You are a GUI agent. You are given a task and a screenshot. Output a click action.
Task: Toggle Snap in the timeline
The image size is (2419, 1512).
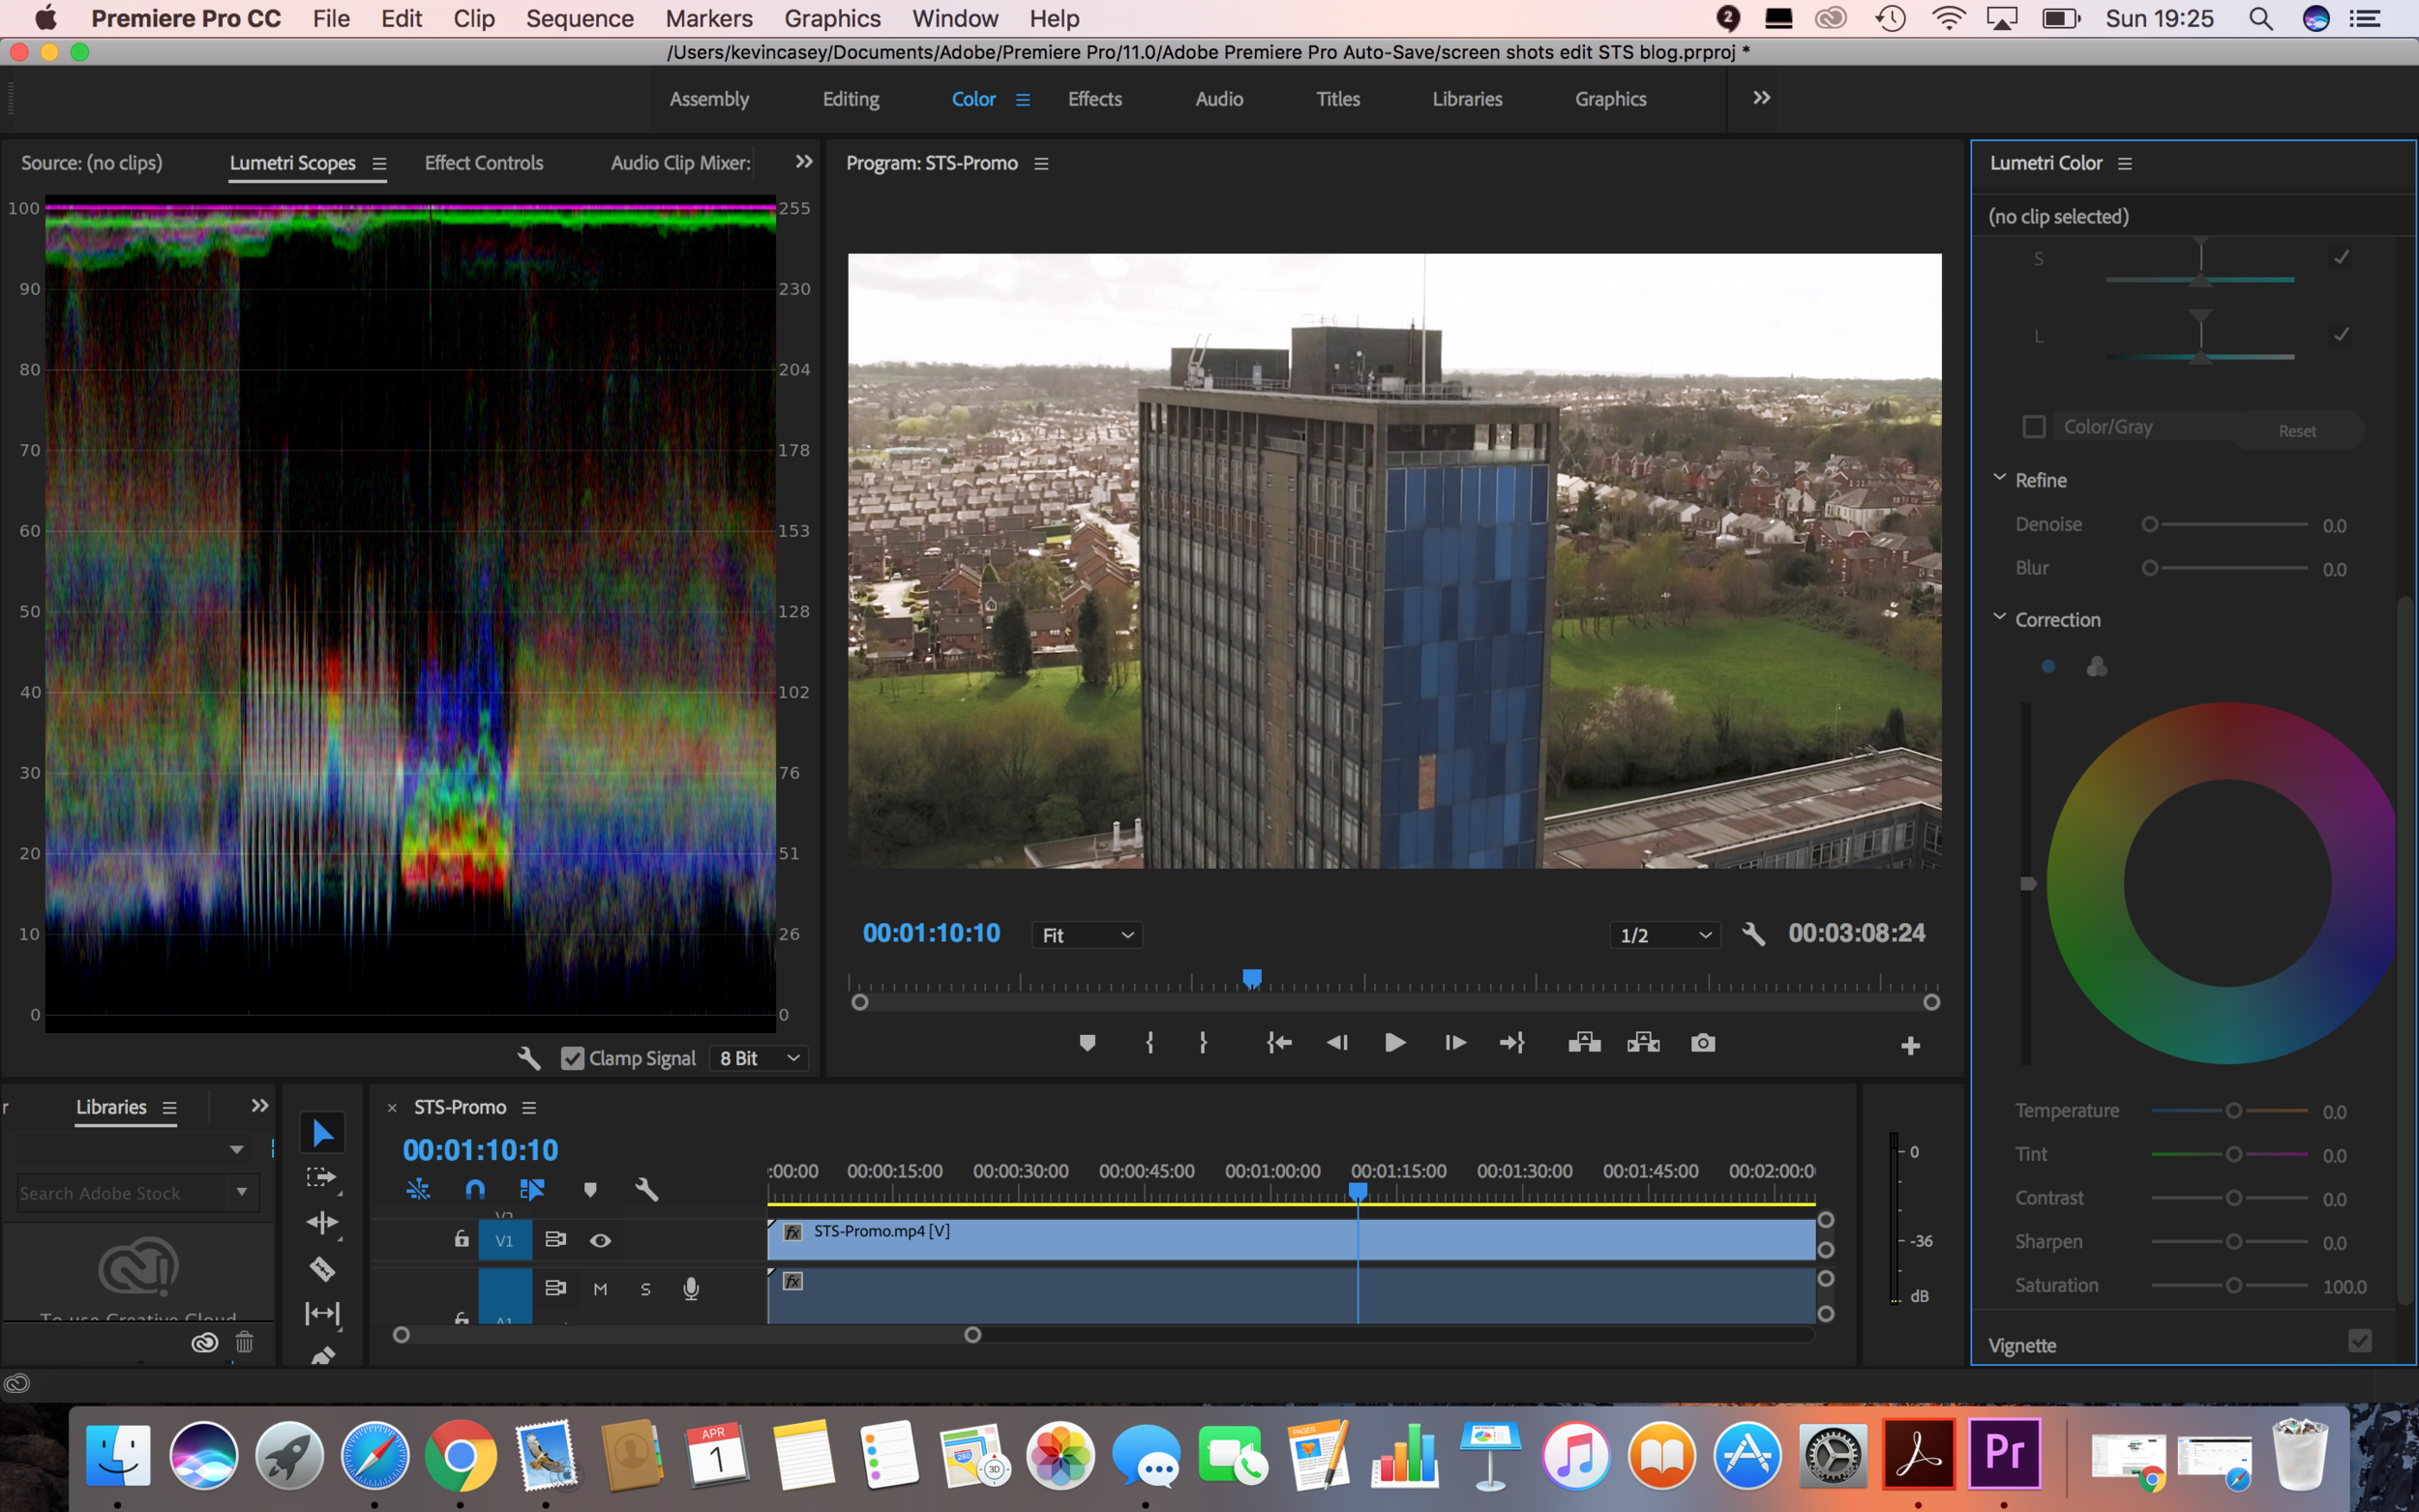pyautogui.click(x=475, y=1189)
